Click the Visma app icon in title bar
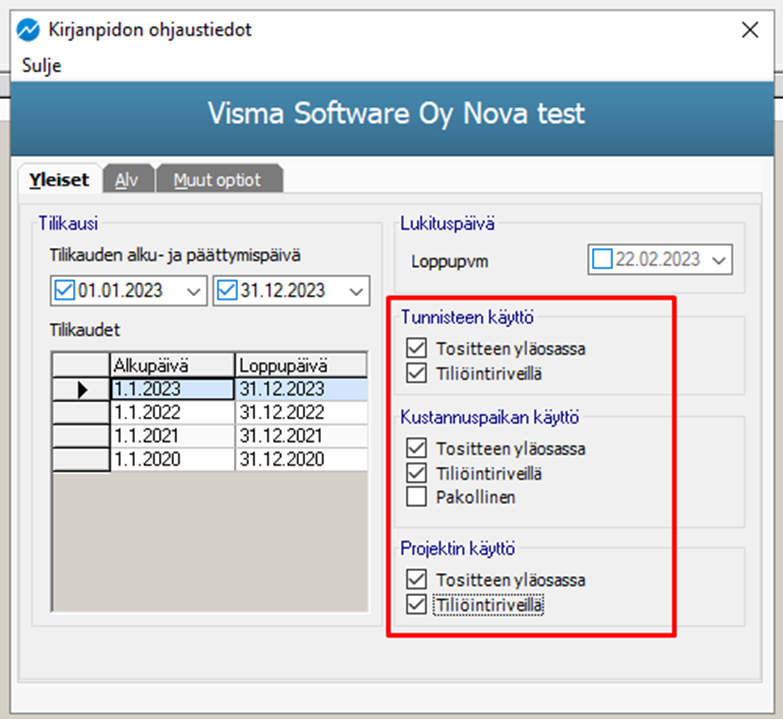This screenshot has width=783, height=719. point(28,30)
